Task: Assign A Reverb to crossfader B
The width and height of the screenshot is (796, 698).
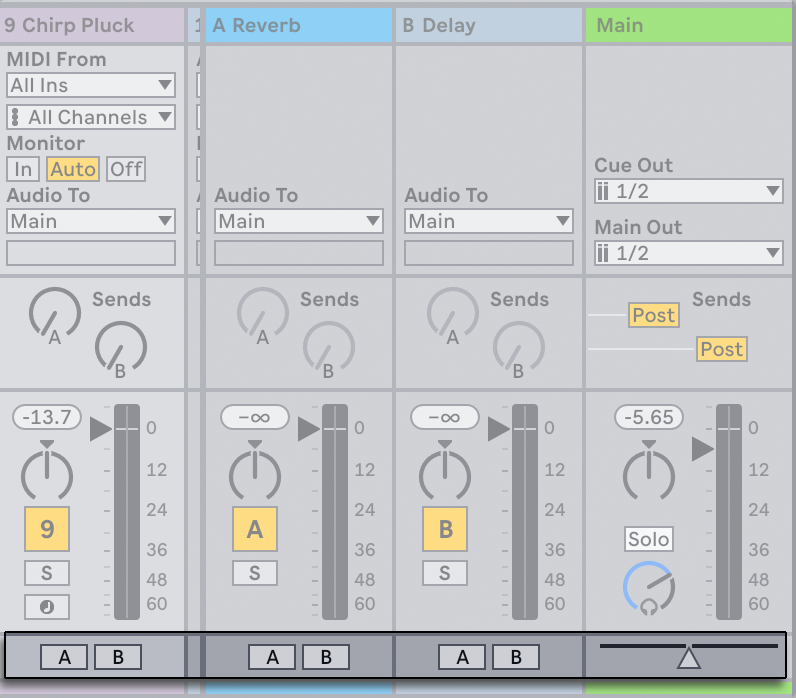Action: pos(326,657)
